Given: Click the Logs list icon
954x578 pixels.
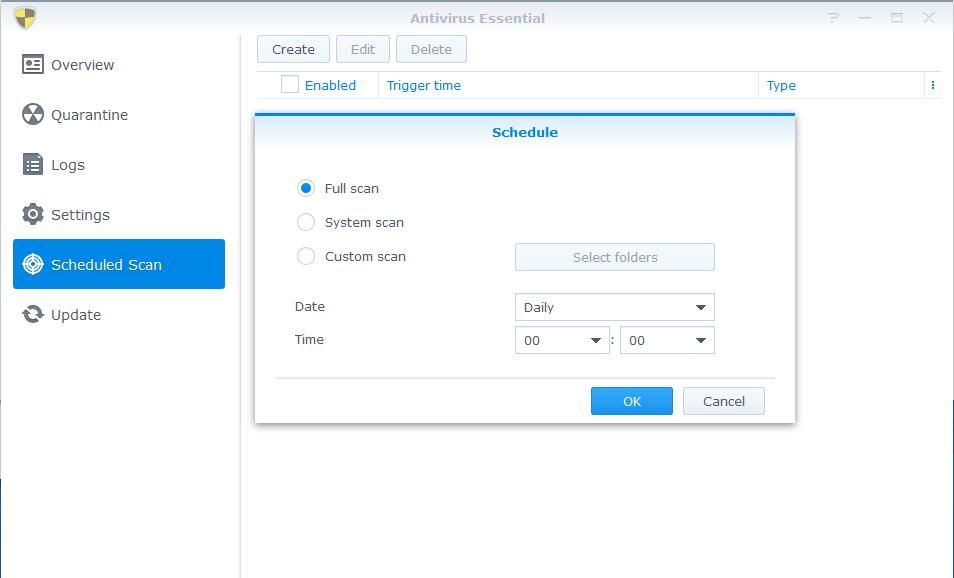Looking at the screenshot, I should click(x=33, y=164).
